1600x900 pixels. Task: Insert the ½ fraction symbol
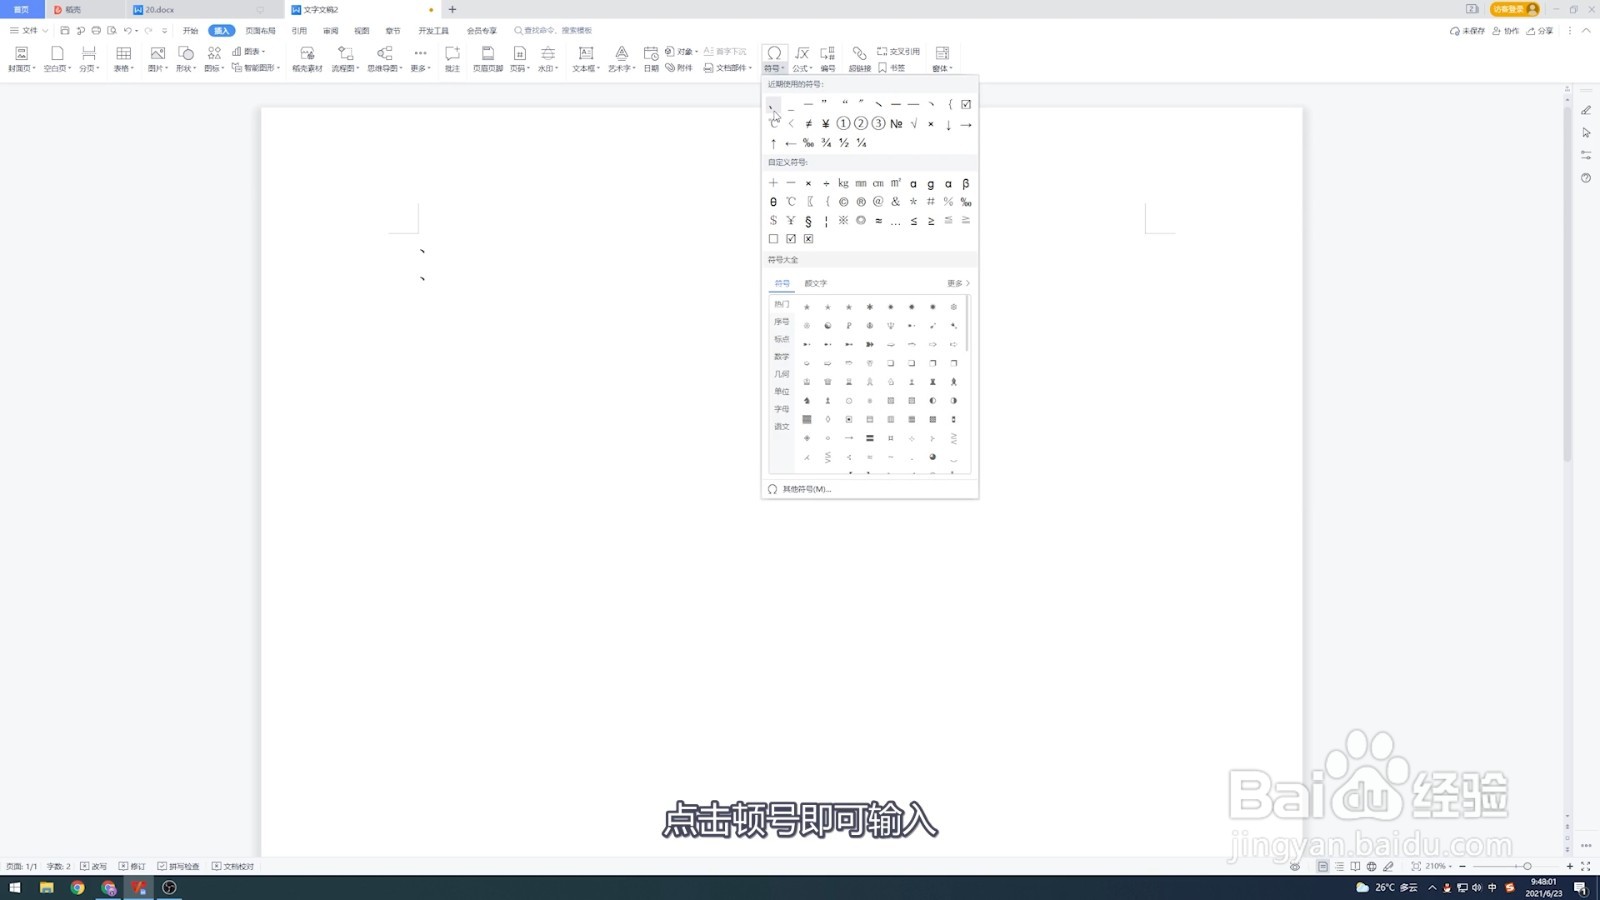click(x=843, y=143)
